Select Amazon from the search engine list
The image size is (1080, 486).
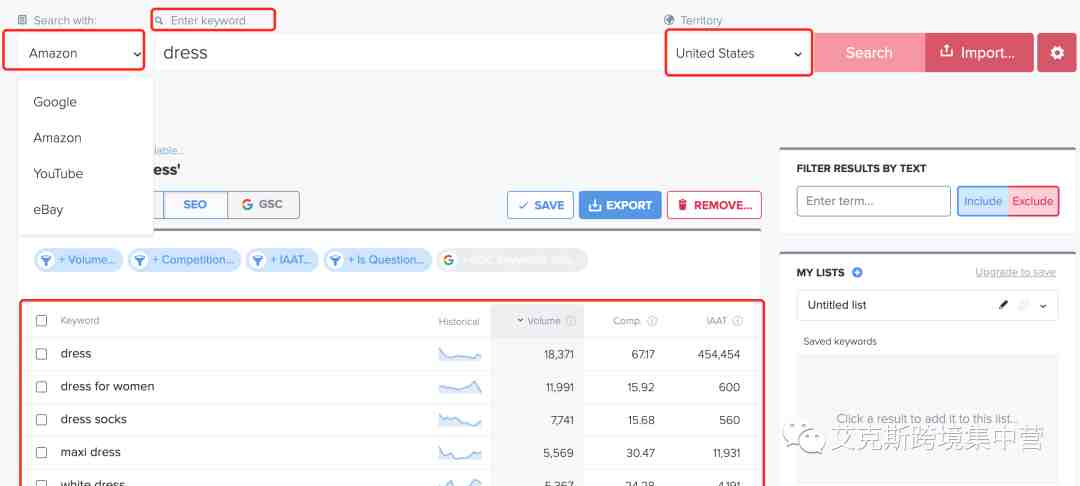57,138
